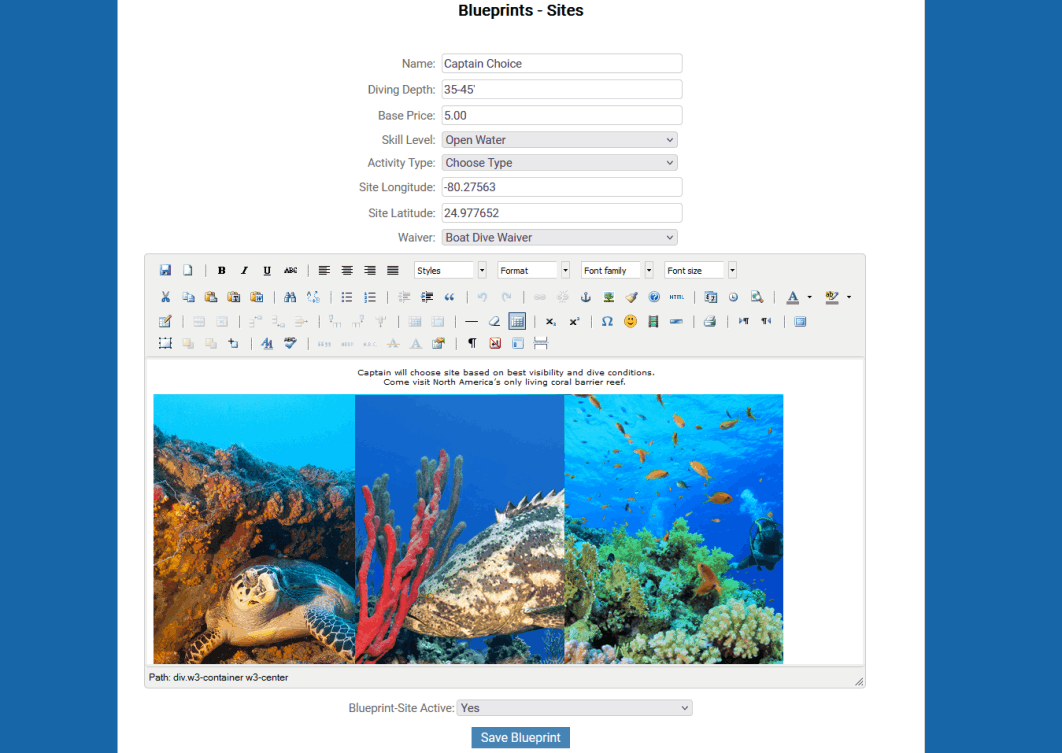Toggle underline formatting in the editor
Image resolution: width=1062 pixels, height=753 pixels.
coord(267,271)
